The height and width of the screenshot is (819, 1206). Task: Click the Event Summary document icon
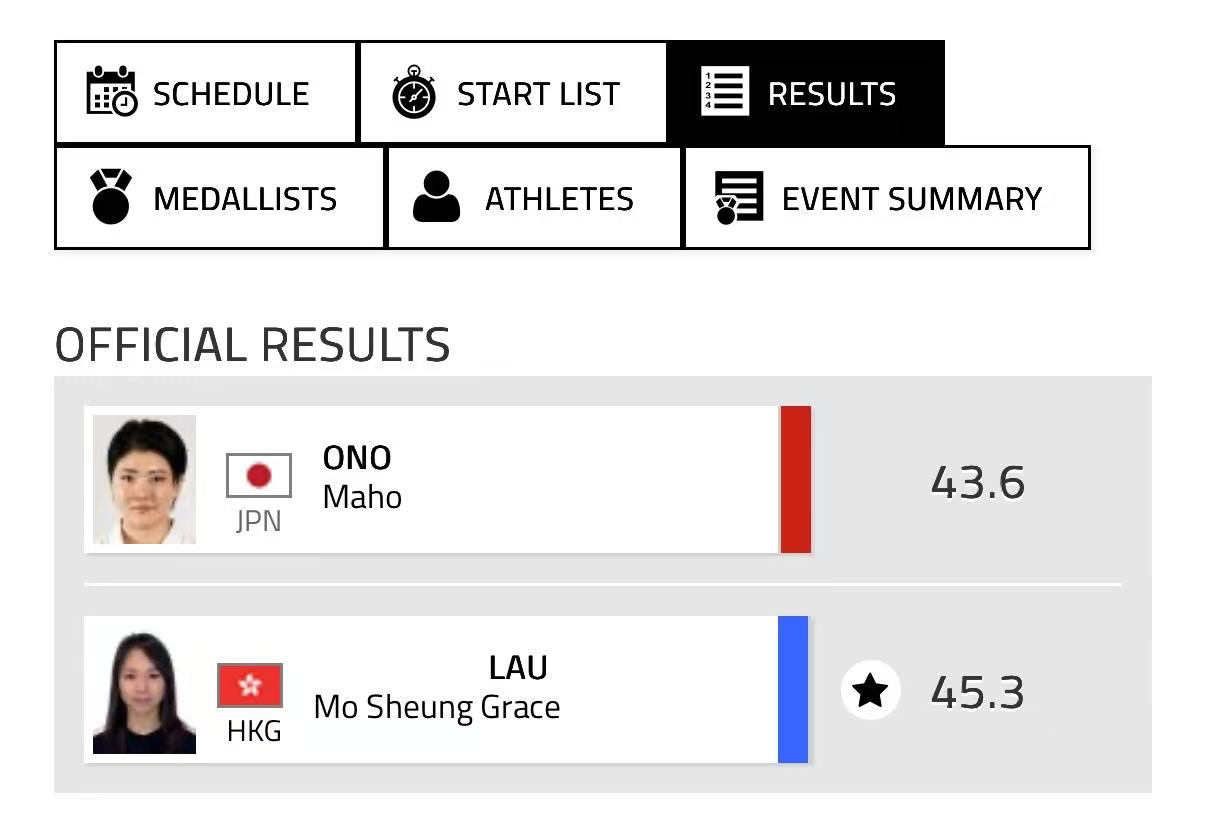coord(738,197)
